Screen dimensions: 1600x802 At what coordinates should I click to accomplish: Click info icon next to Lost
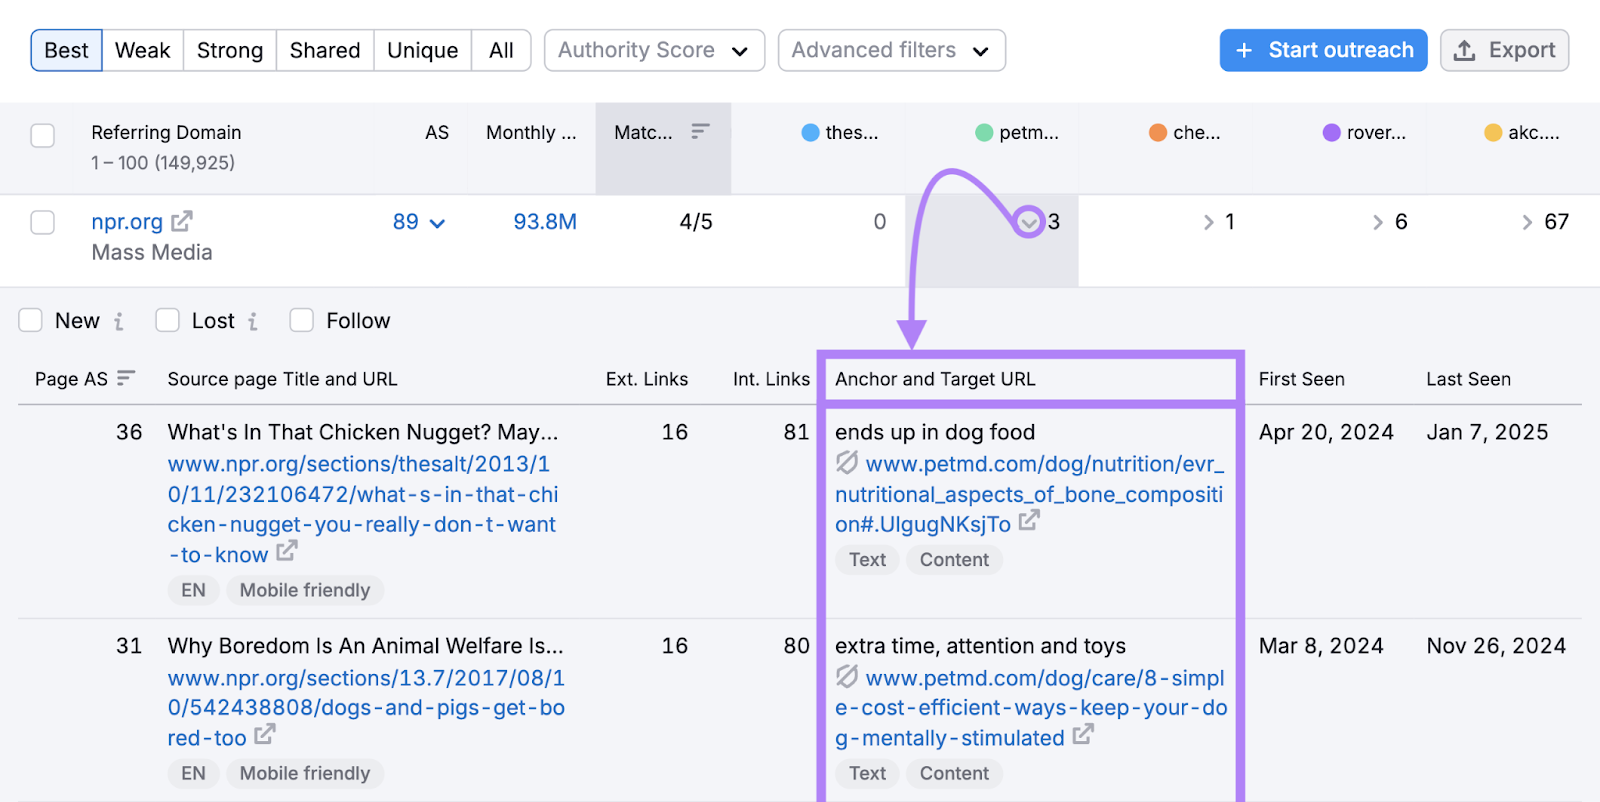pyautogui.click(x=253, y=321)
